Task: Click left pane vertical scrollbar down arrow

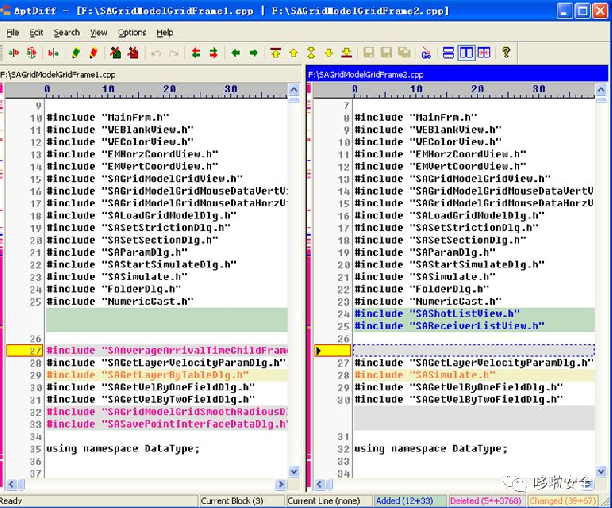Action: point(294,472)
